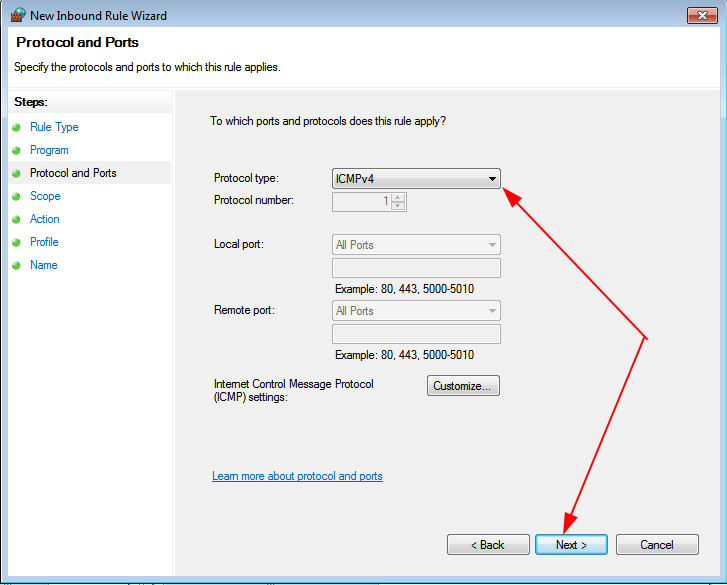
Task: Go to the Scope step
Action: click(45, 196)
